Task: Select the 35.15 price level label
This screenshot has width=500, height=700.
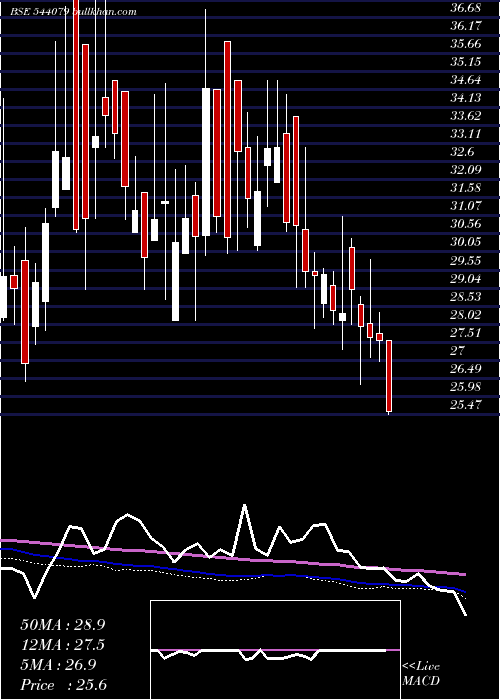Action: (x=466, y=62)
